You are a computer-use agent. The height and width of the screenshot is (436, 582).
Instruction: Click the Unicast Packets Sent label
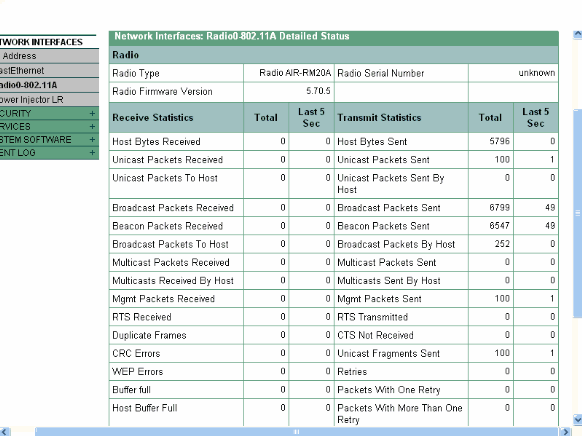(383, 160)
